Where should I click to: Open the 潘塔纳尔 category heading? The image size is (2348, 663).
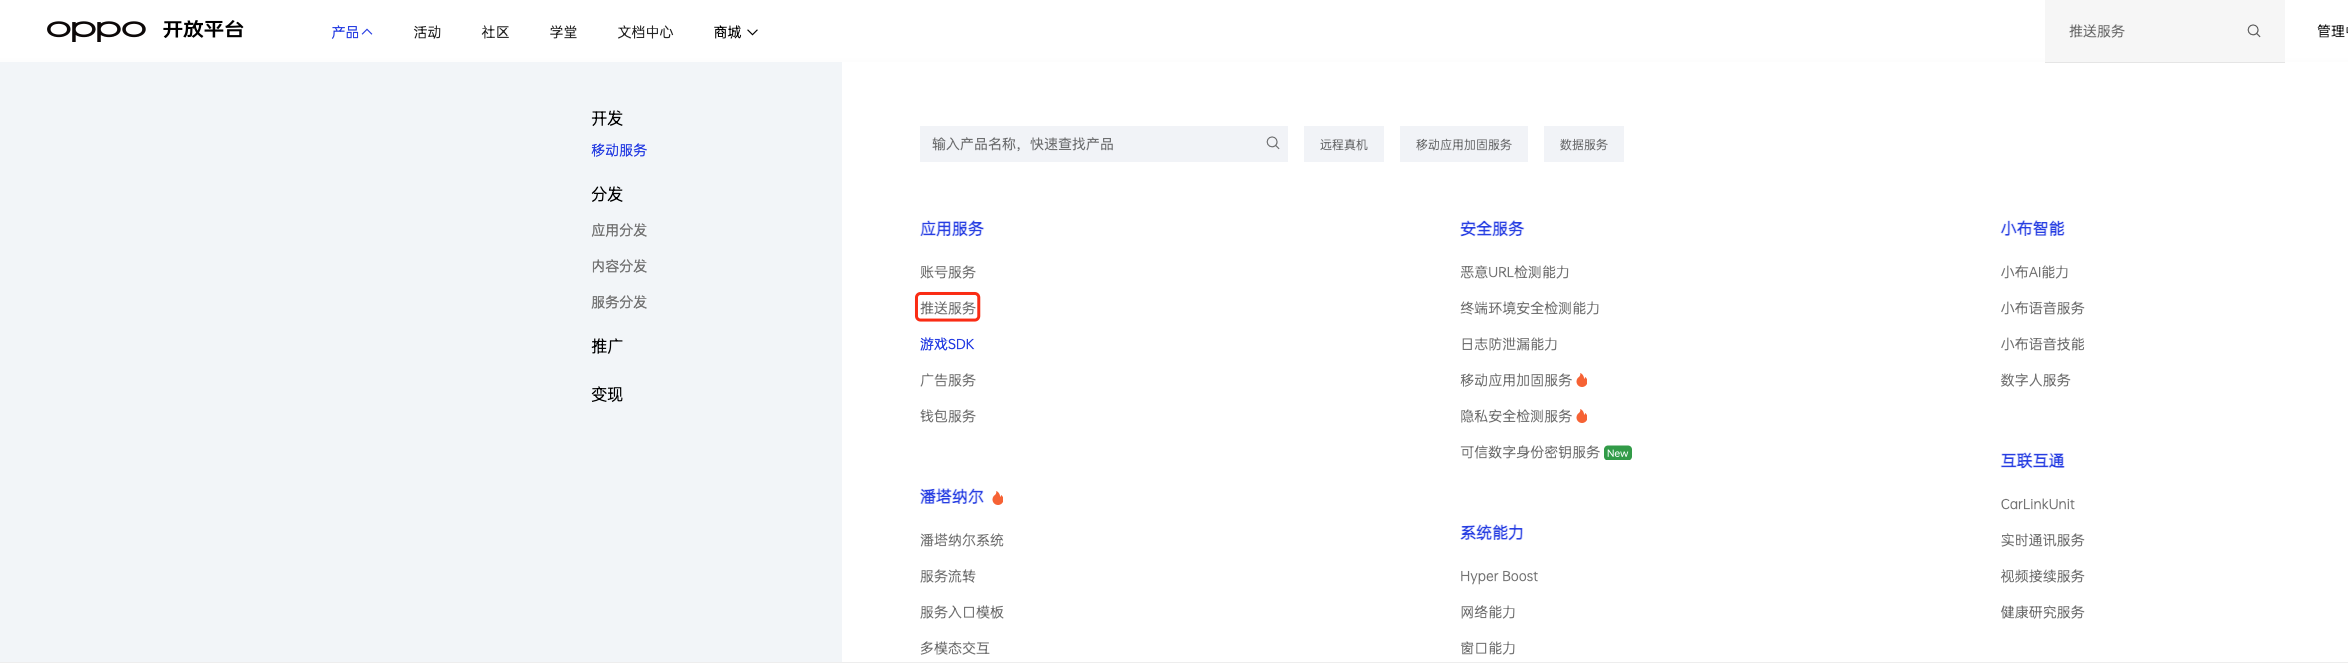click(952, 497)
